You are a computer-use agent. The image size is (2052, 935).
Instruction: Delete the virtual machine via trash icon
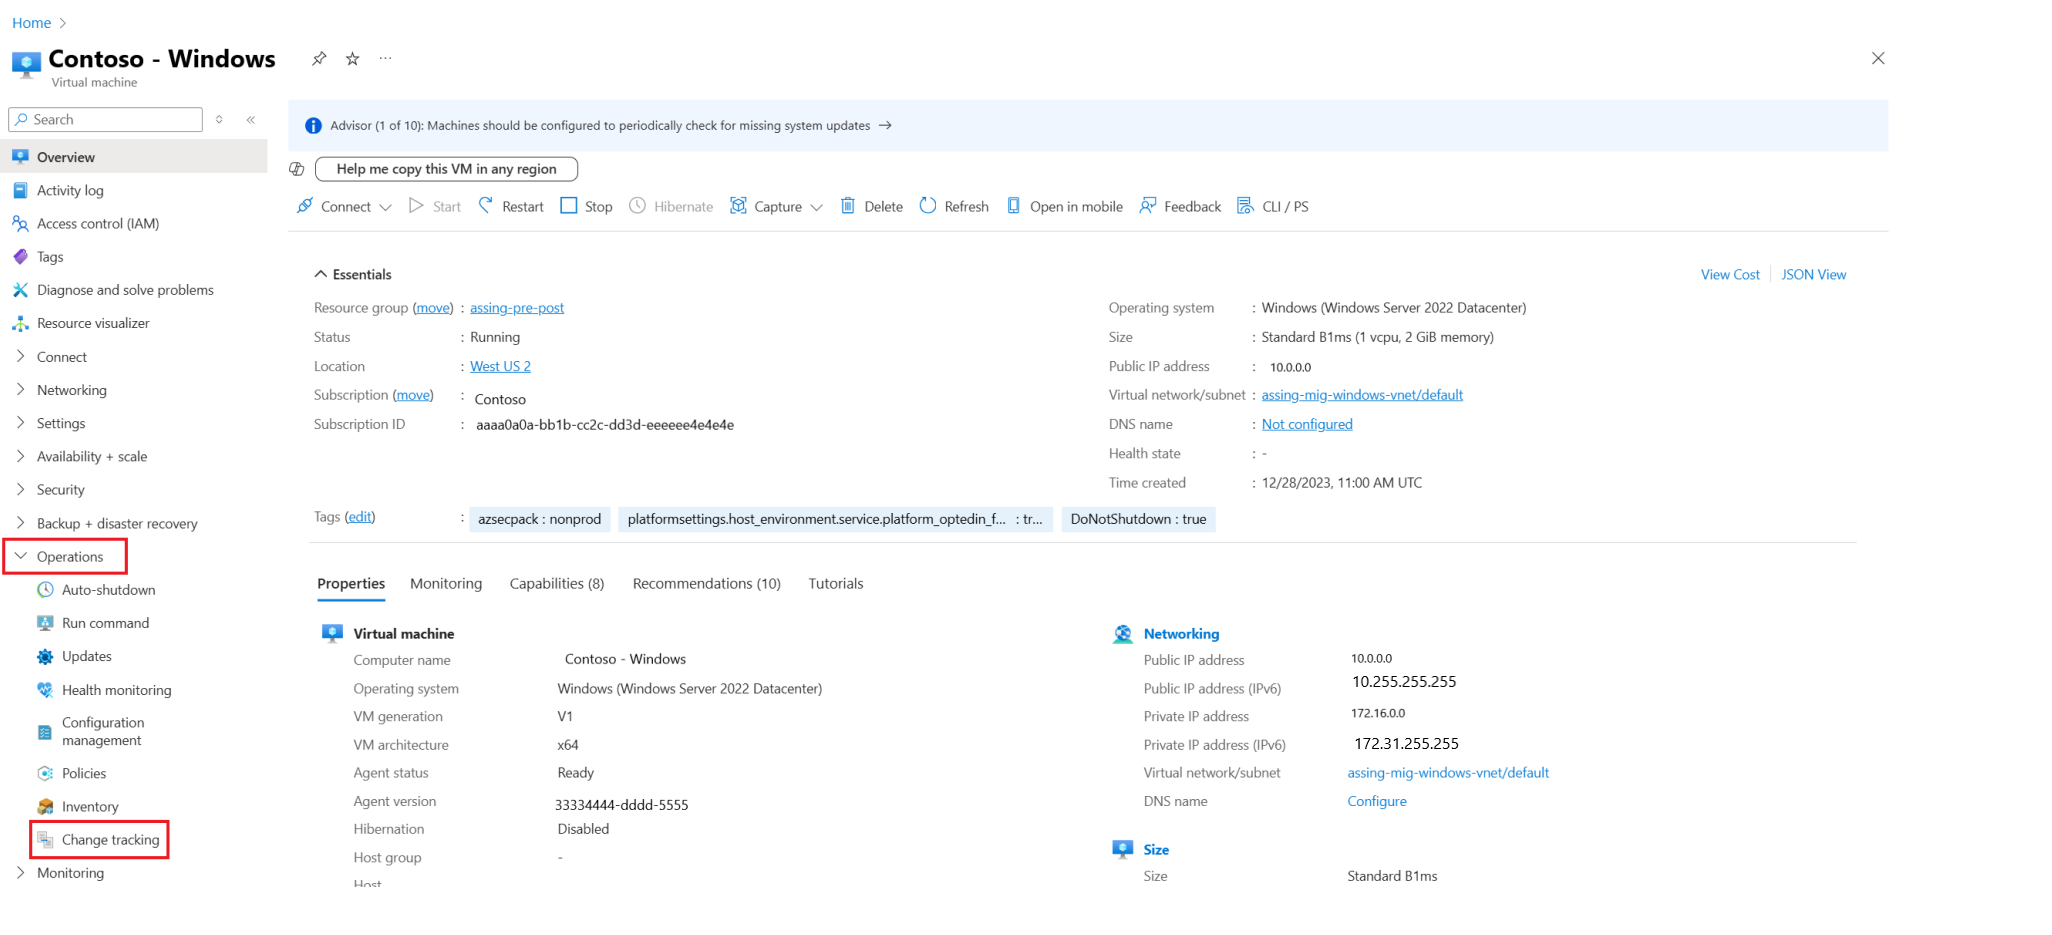pos(848,206)
